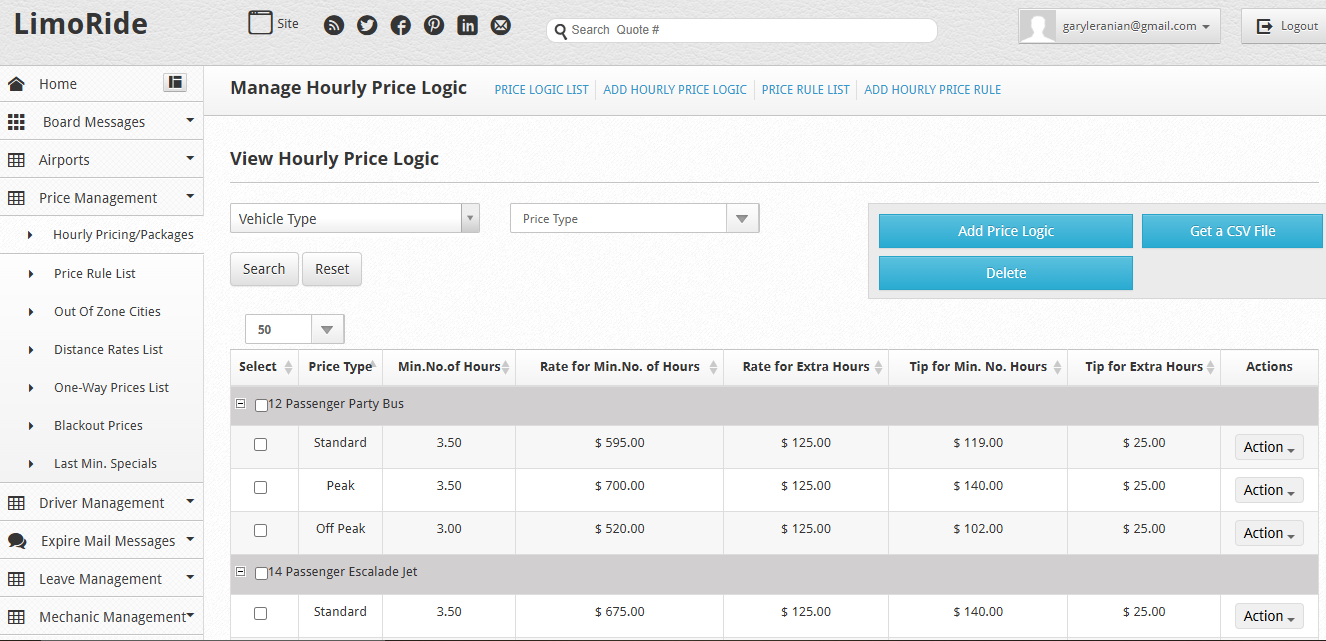Download data with Get a CSV File
The height and width of the screenshot is (641, 1326).
pyautogui.click(x=1232, y=231)
